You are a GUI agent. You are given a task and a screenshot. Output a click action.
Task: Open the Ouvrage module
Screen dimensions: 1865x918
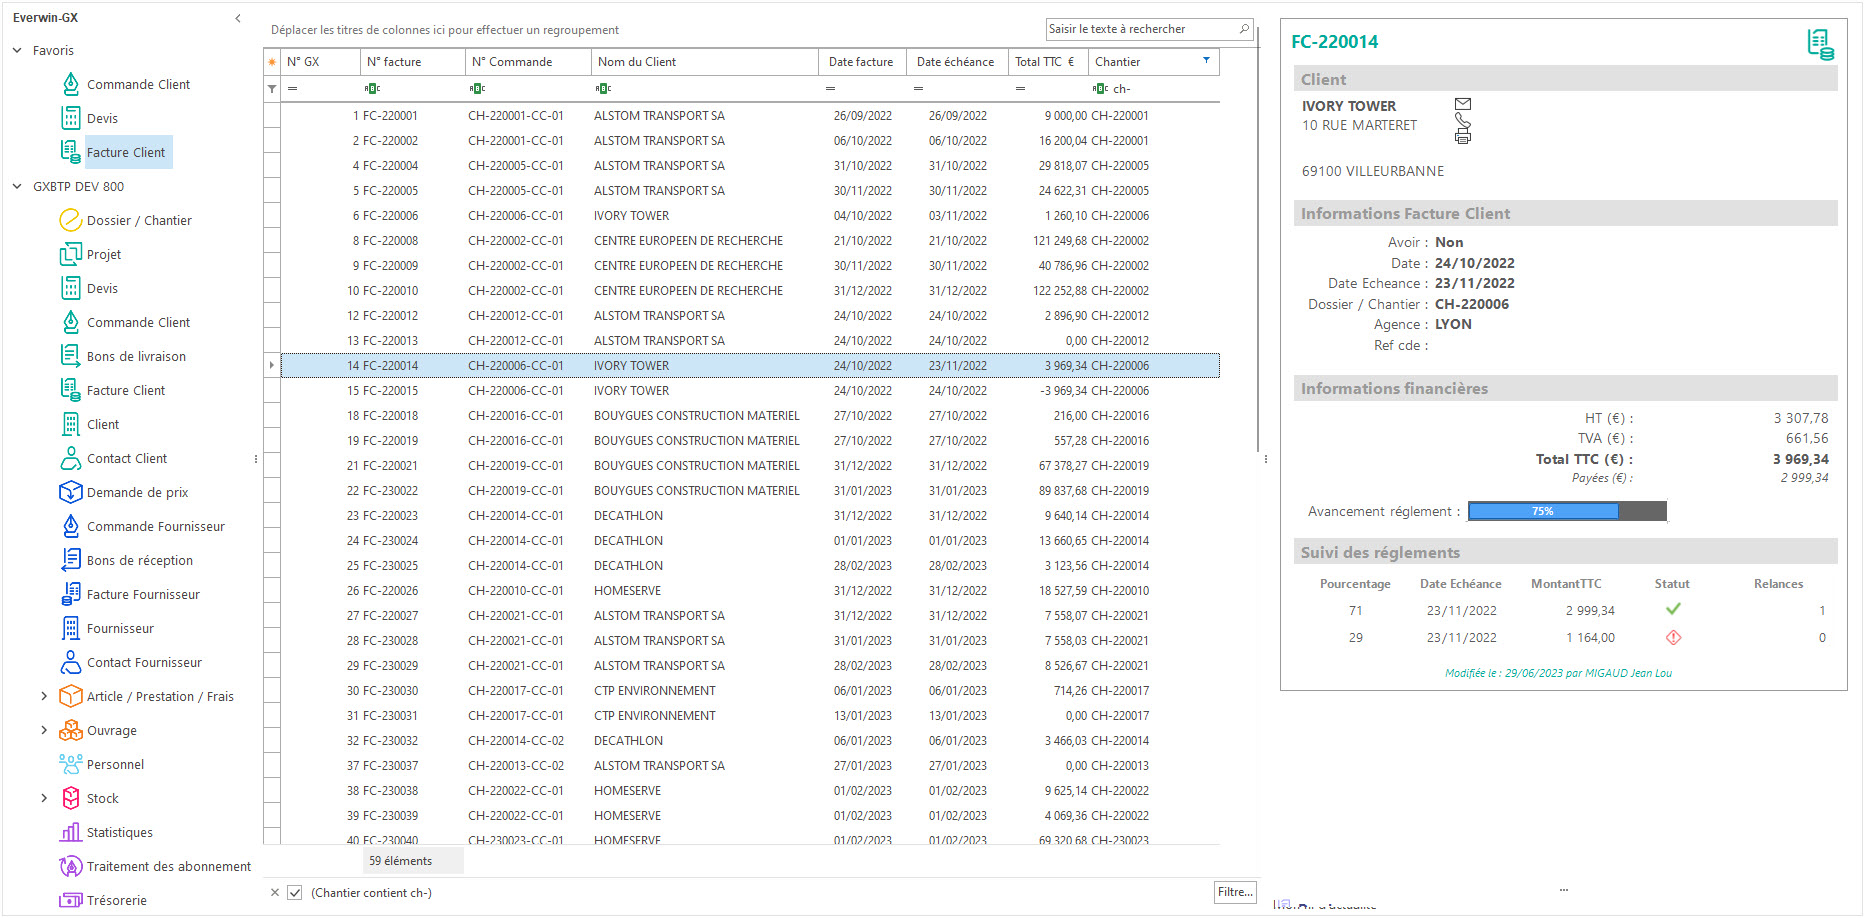pos(112,731)
